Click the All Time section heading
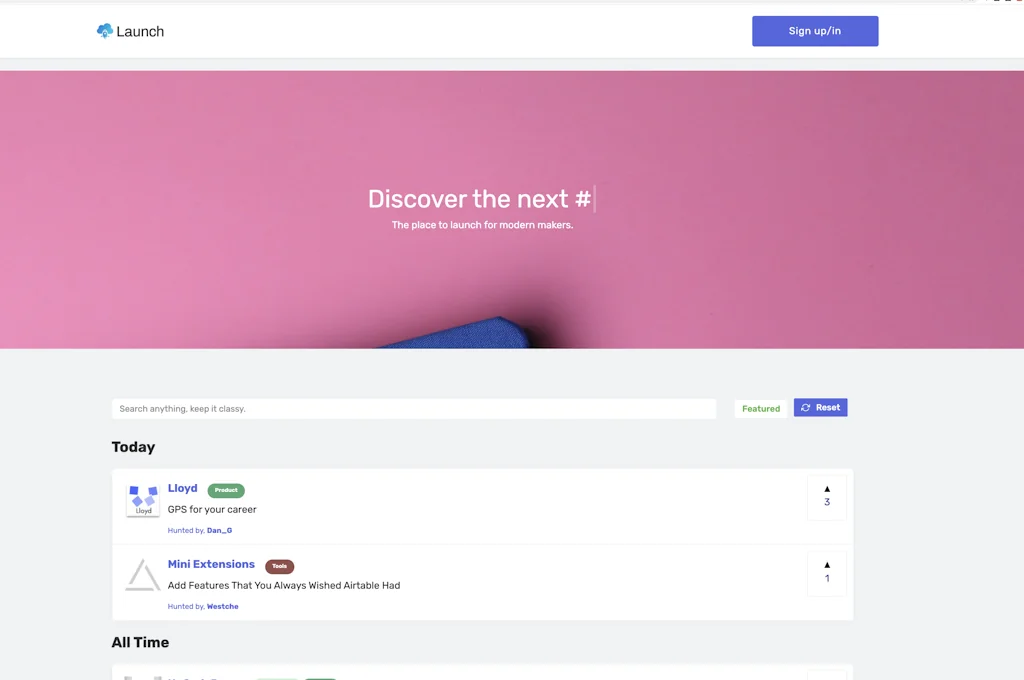The height and width of the screenshot is (680, 1024). [140, 642]
